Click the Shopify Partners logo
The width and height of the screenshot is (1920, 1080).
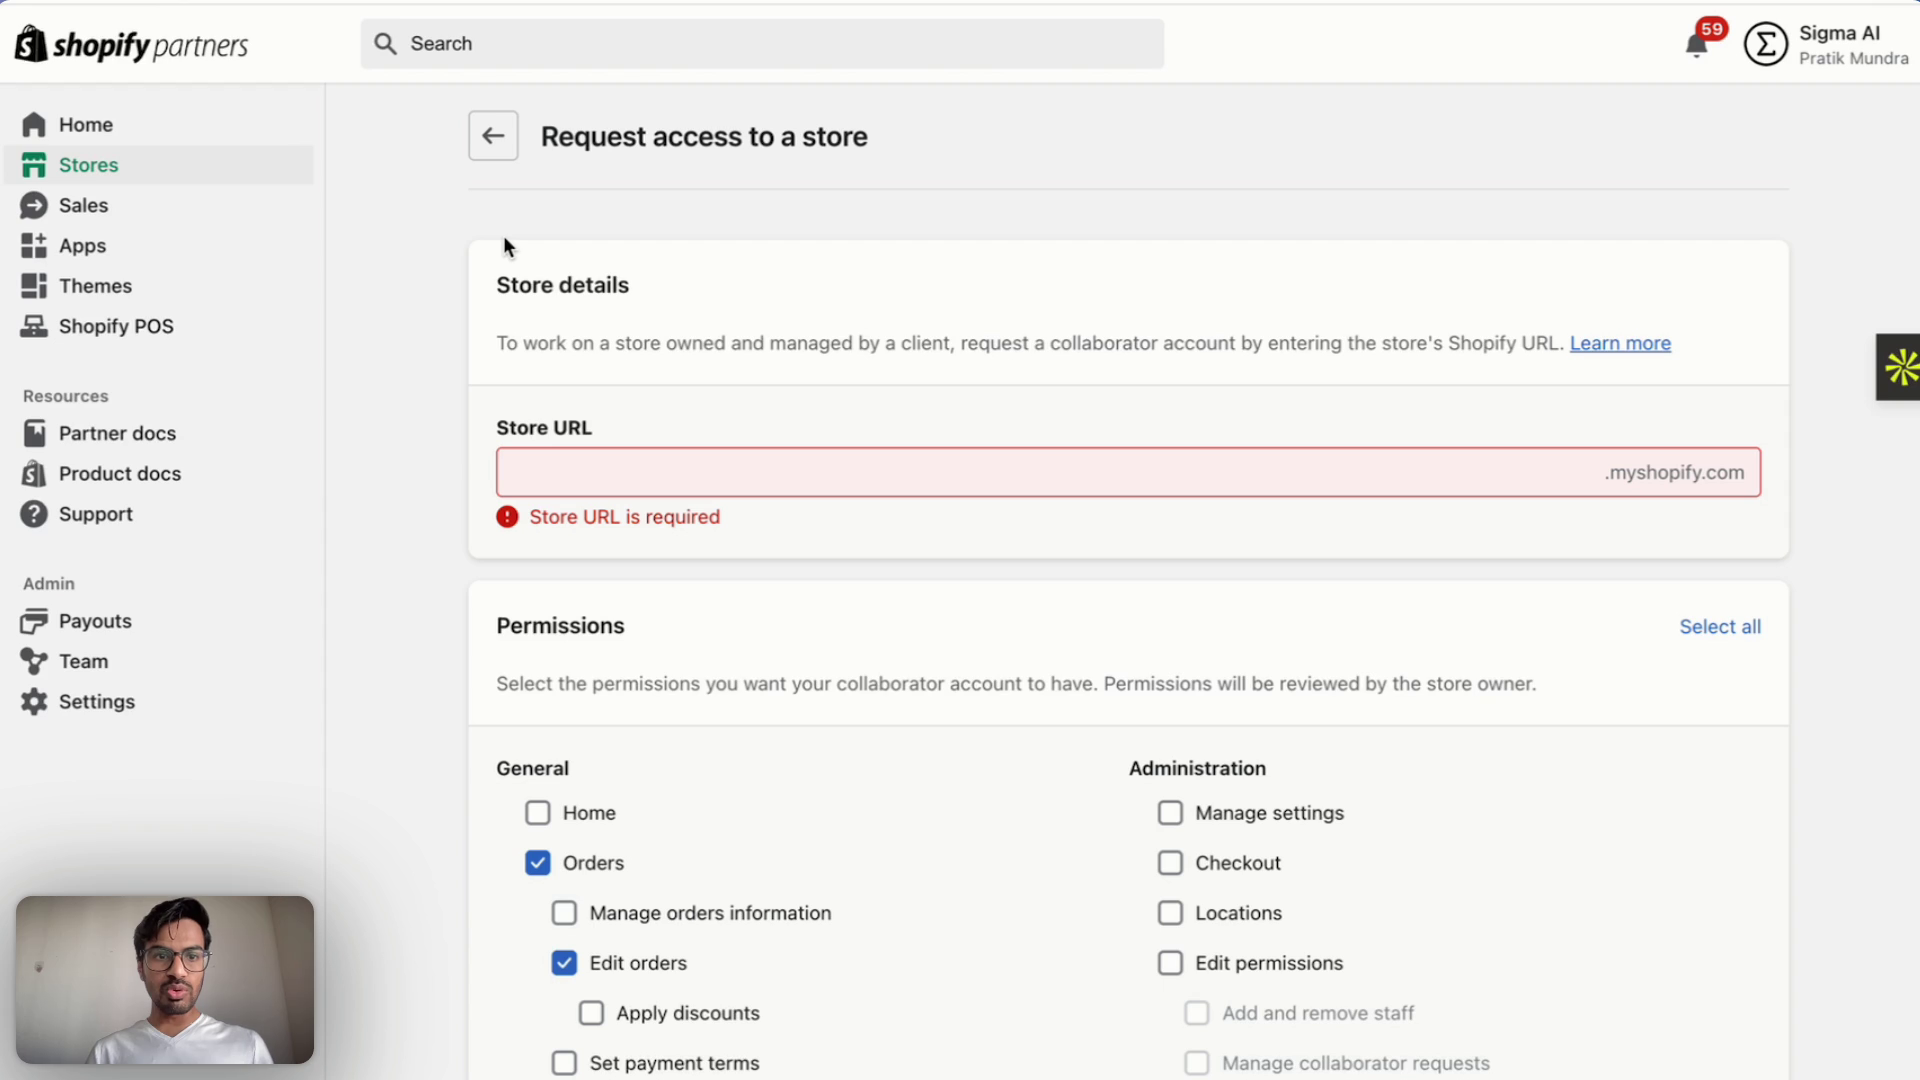tap(131, 45)
